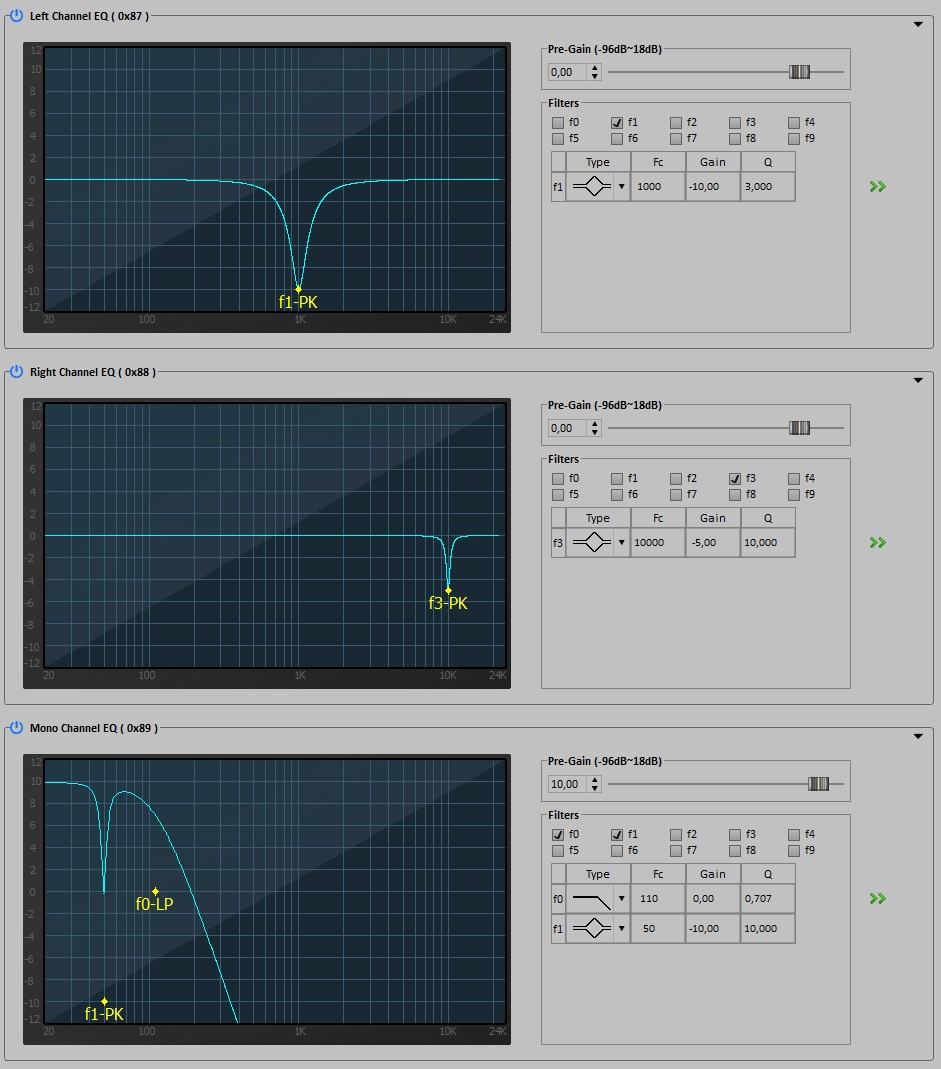The height and width of the screenshot is (1069, 941).
Task: Disable f0 filter in Mono Channel EQ
Action: coord(558,834)
